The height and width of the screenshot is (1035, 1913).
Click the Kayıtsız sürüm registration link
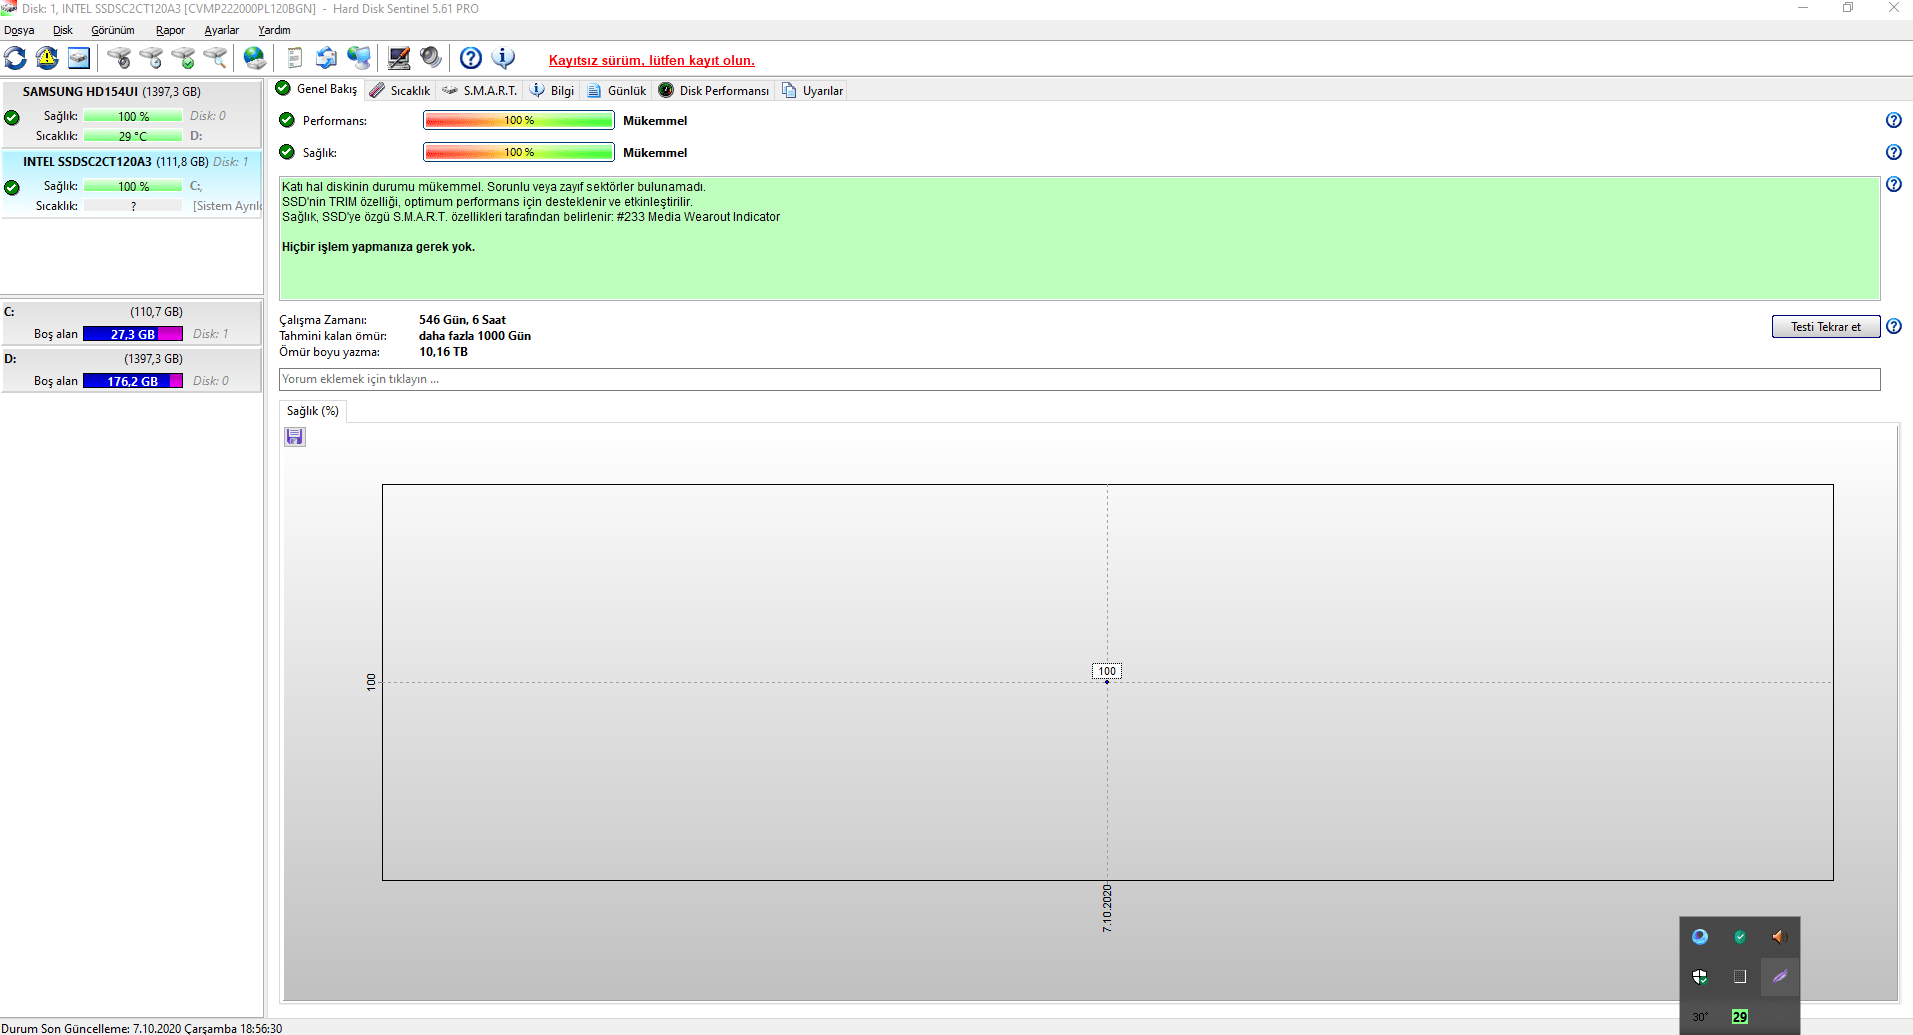652,60
